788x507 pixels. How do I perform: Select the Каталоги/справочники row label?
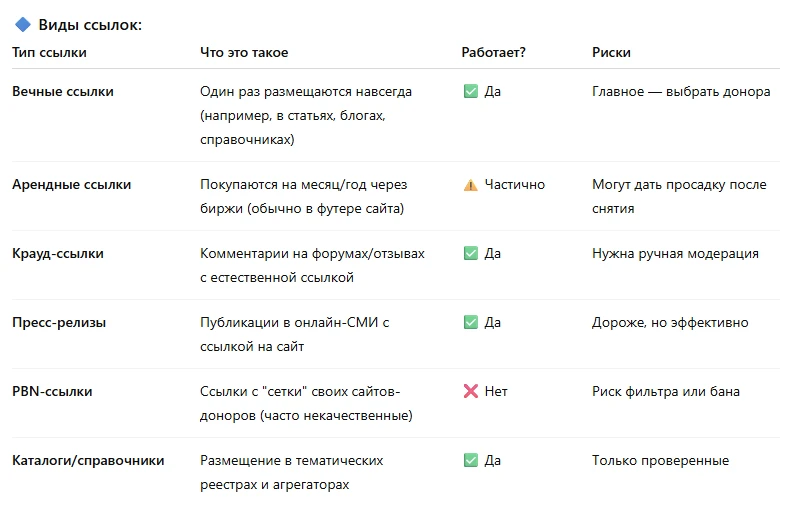[x=88, y=461]
